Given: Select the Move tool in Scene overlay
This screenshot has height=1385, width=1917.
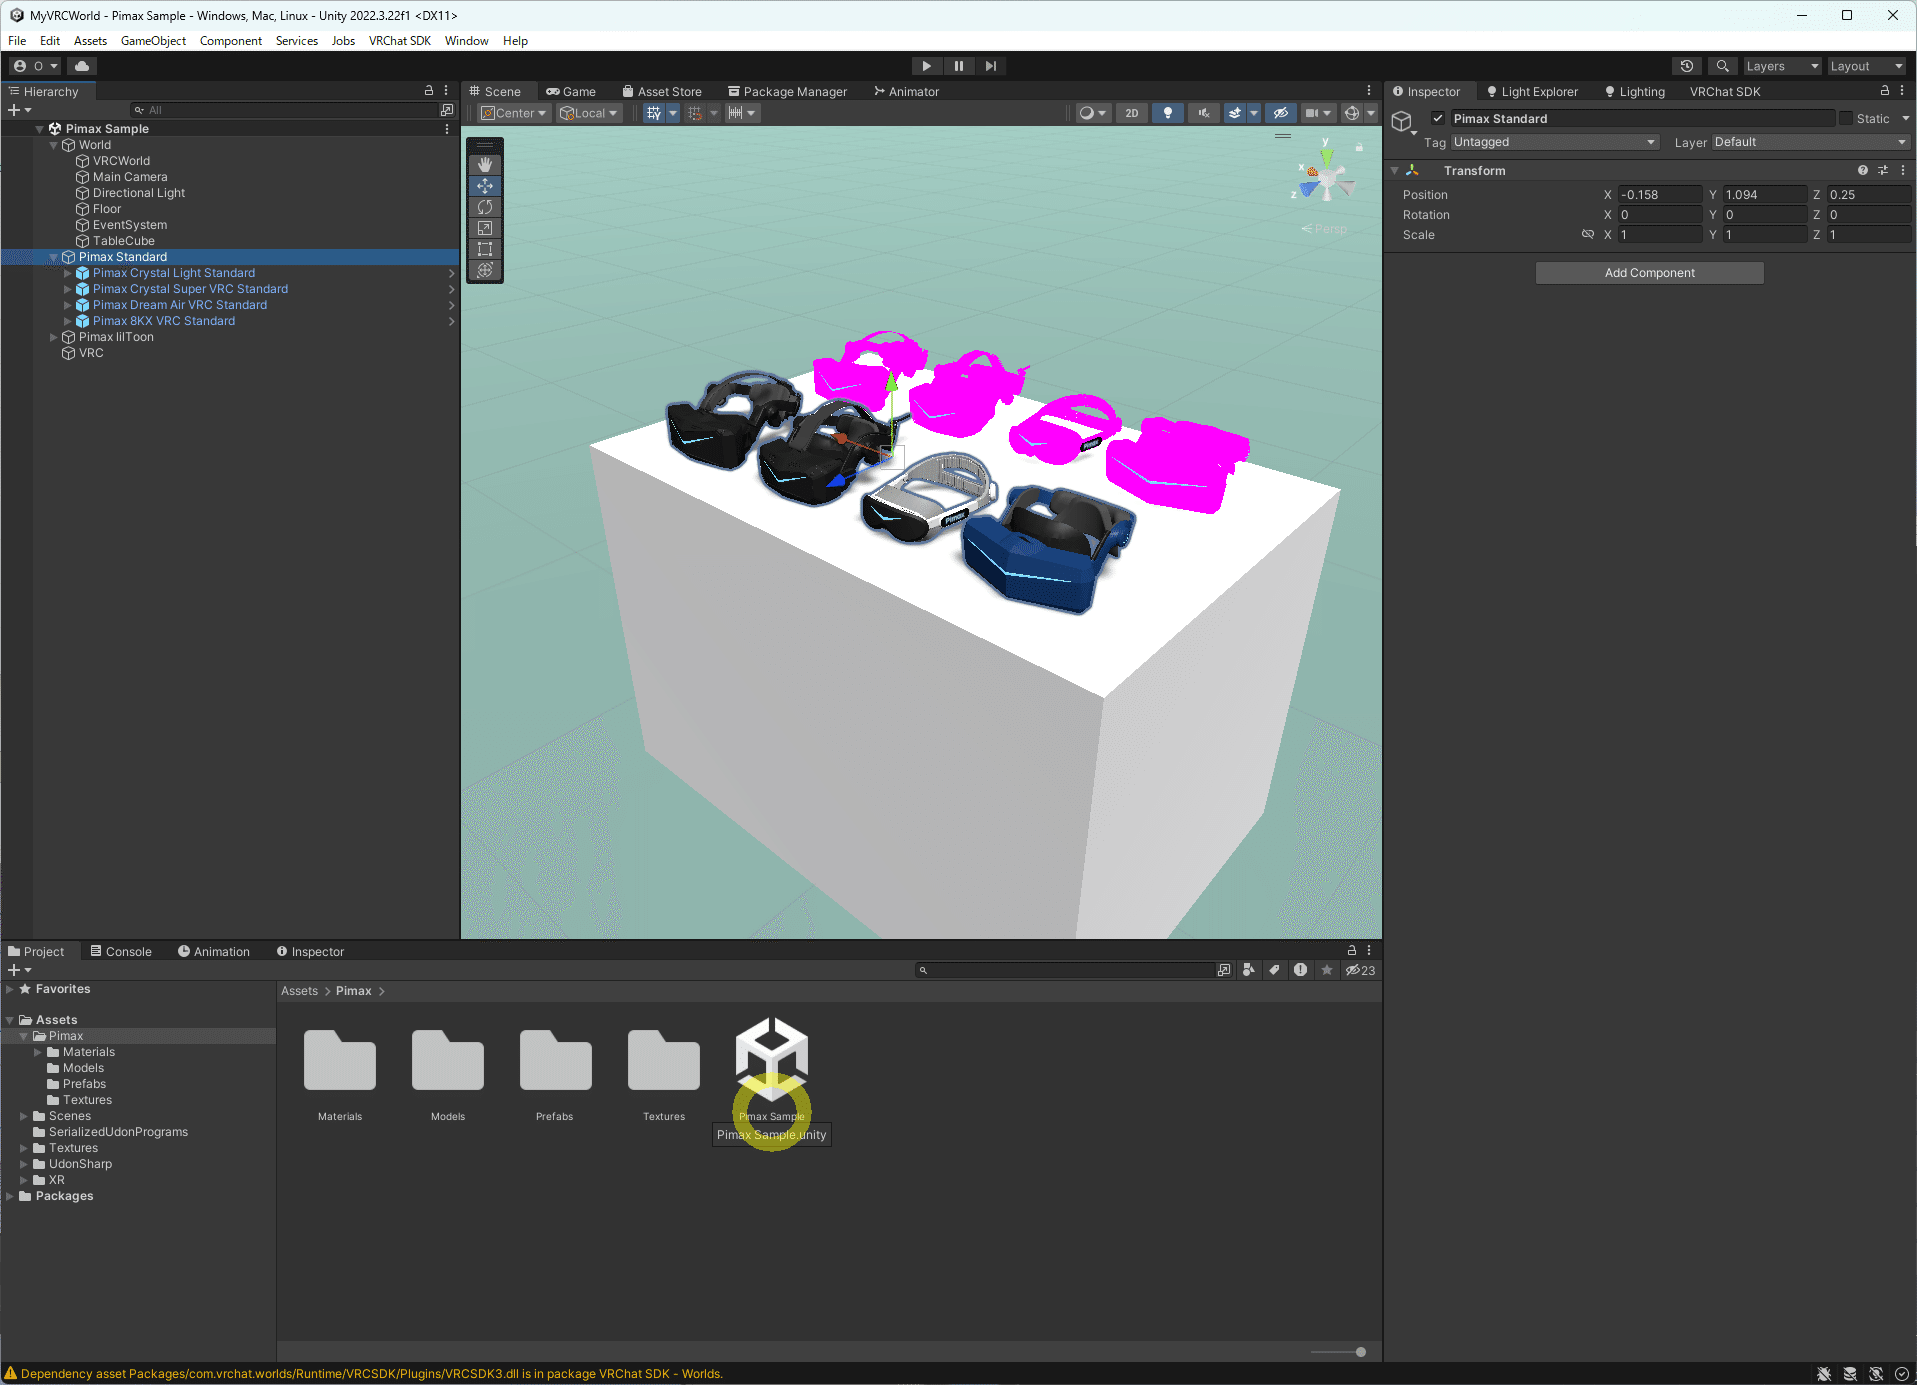Looking at the screenshot, I should coord(485,186).
